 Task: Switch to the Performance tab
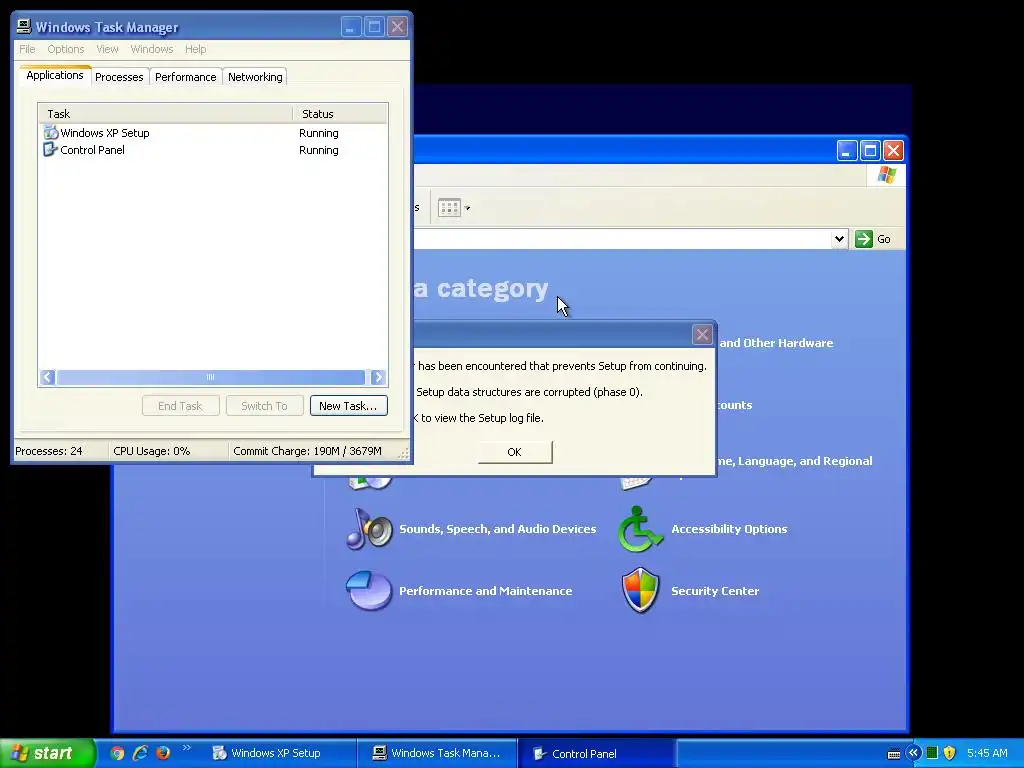185,77
